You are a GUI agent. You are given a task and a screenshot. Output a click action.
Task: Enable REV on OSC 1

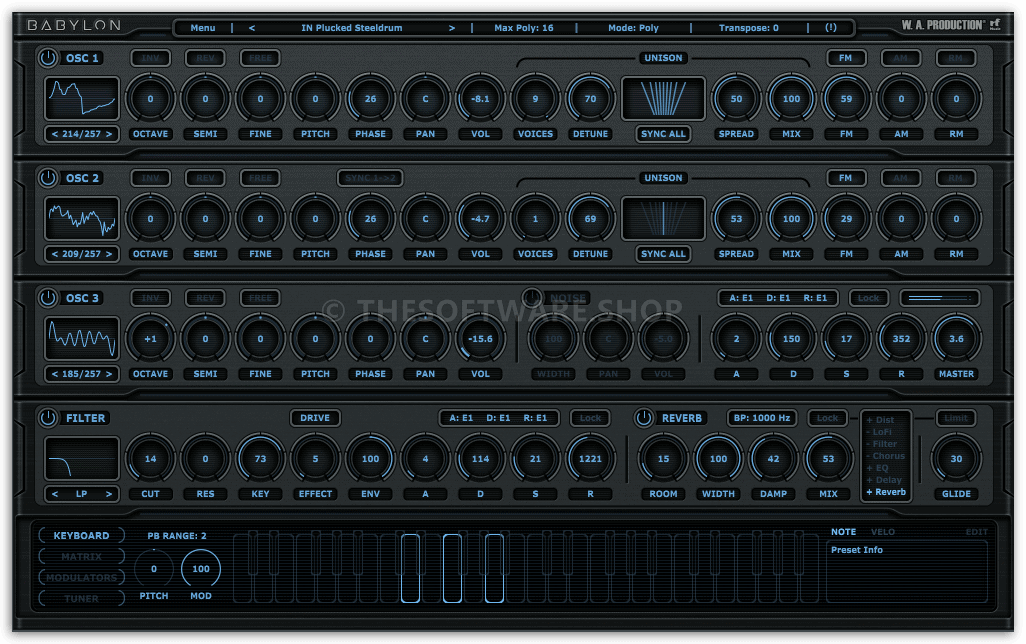(x=205, y=58)
